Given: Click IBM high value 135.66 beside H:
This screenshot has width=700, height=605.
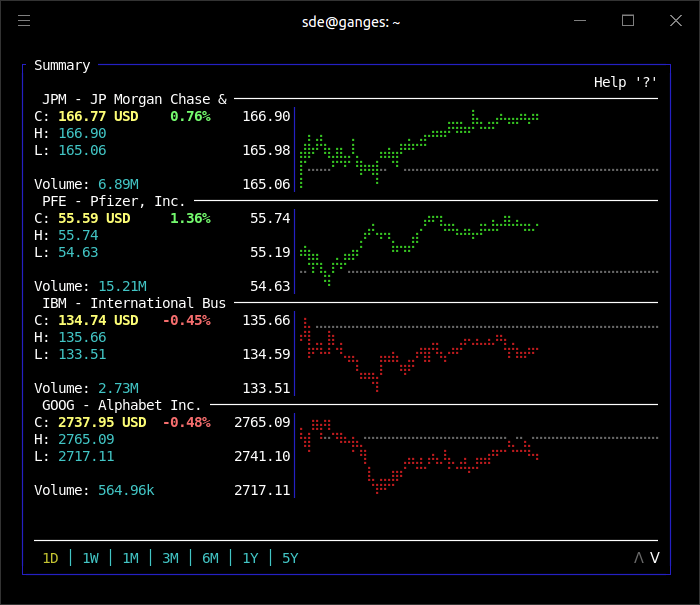Looking at the screenshot, I should click(x=82, y=338).
